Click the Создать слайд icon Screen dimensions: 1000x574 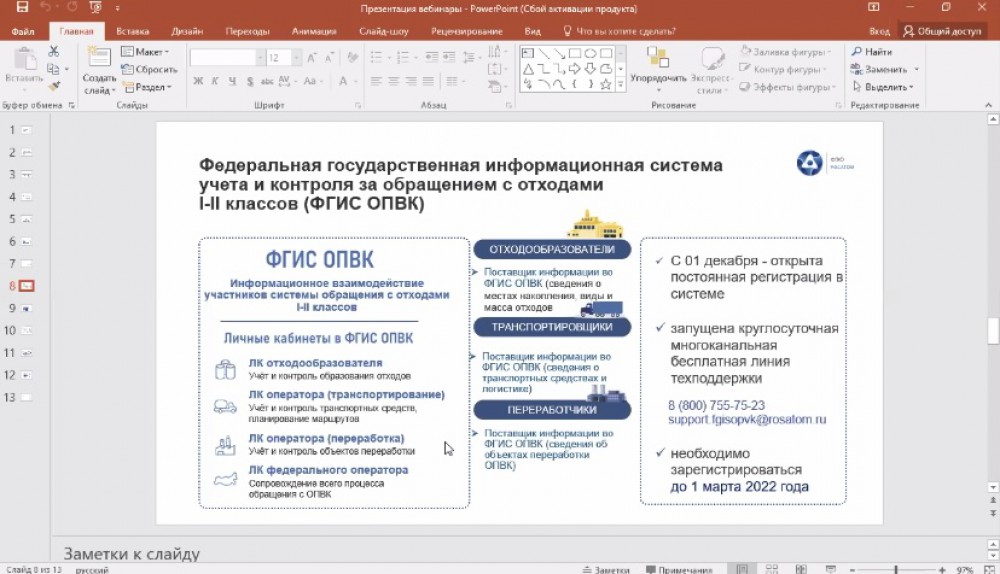[99, 58]
